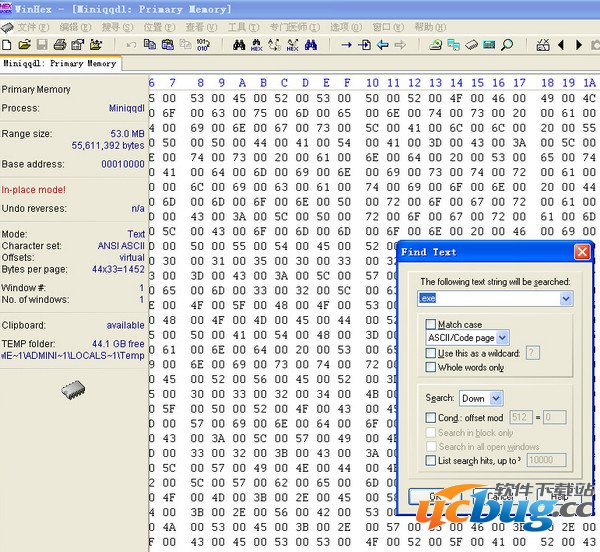Open the 工具(T) menu
Screen dimensions: 600x552
coord(238,26)
